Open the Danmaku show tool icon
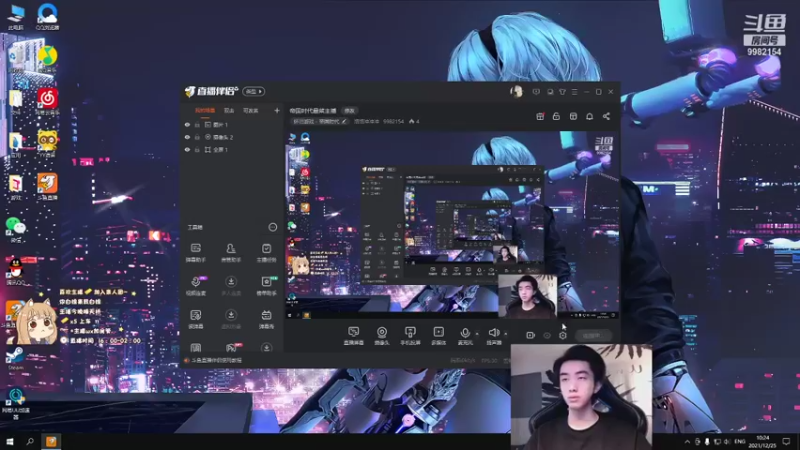800x450 pixels. [266, 319]
